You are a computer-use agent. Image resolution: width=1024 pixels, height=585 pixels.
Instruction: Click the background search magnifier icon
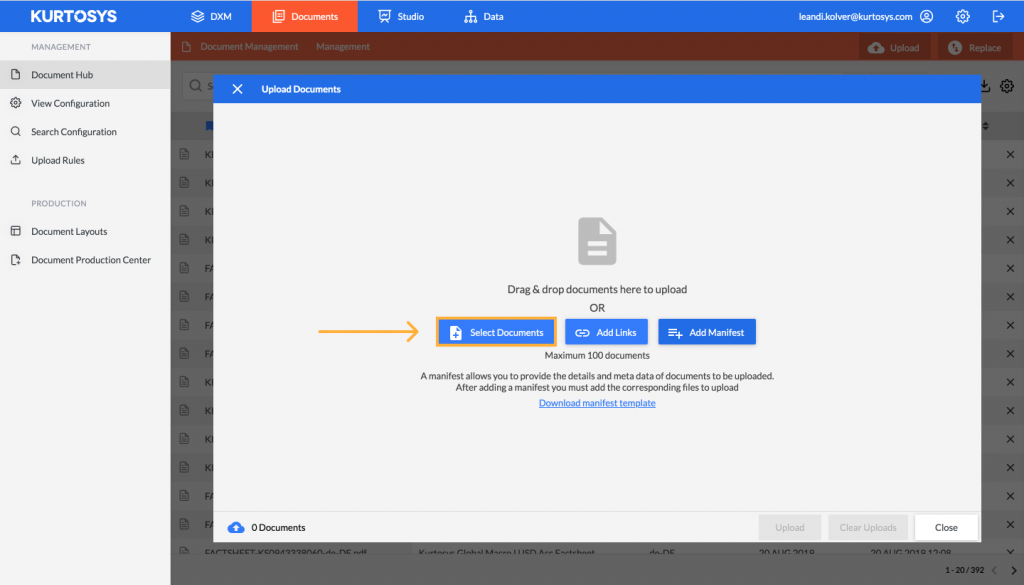click(195, 86)
